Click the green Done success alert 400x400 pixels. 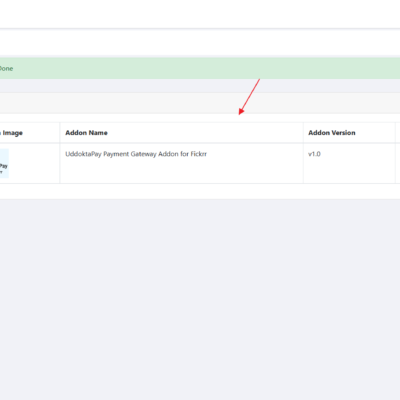[200, 68]
